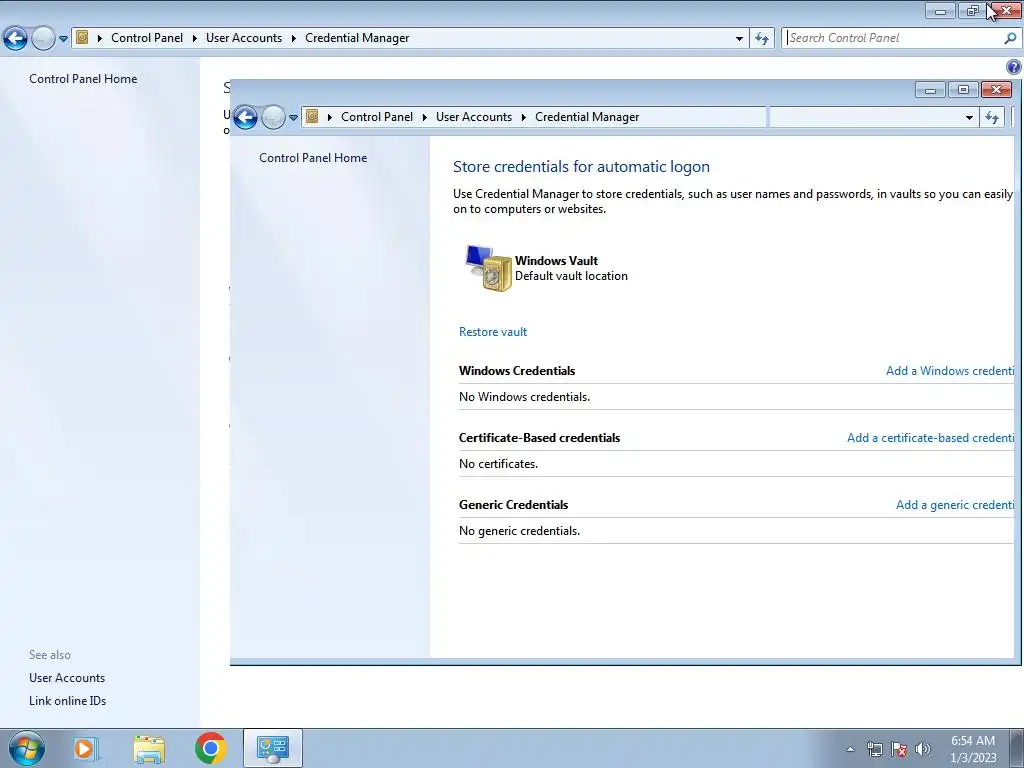This screenshot has height=768, width=1024.
Task: Click taskbar clock showing 6:54 AM
Action: [973, 749]
